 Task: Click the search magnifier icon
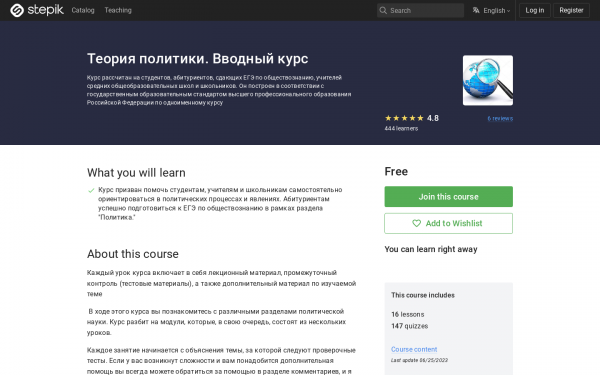383,10
